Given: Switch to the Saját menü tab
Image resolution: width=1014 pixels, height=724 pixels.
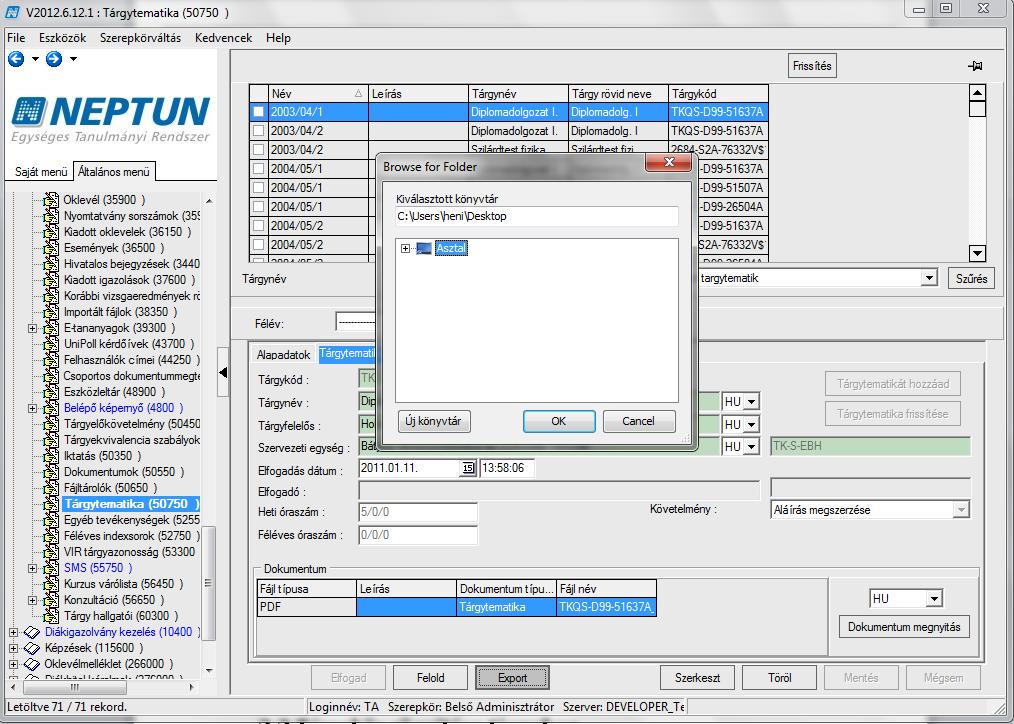Looking at the screenshot, I should (41, 171).
